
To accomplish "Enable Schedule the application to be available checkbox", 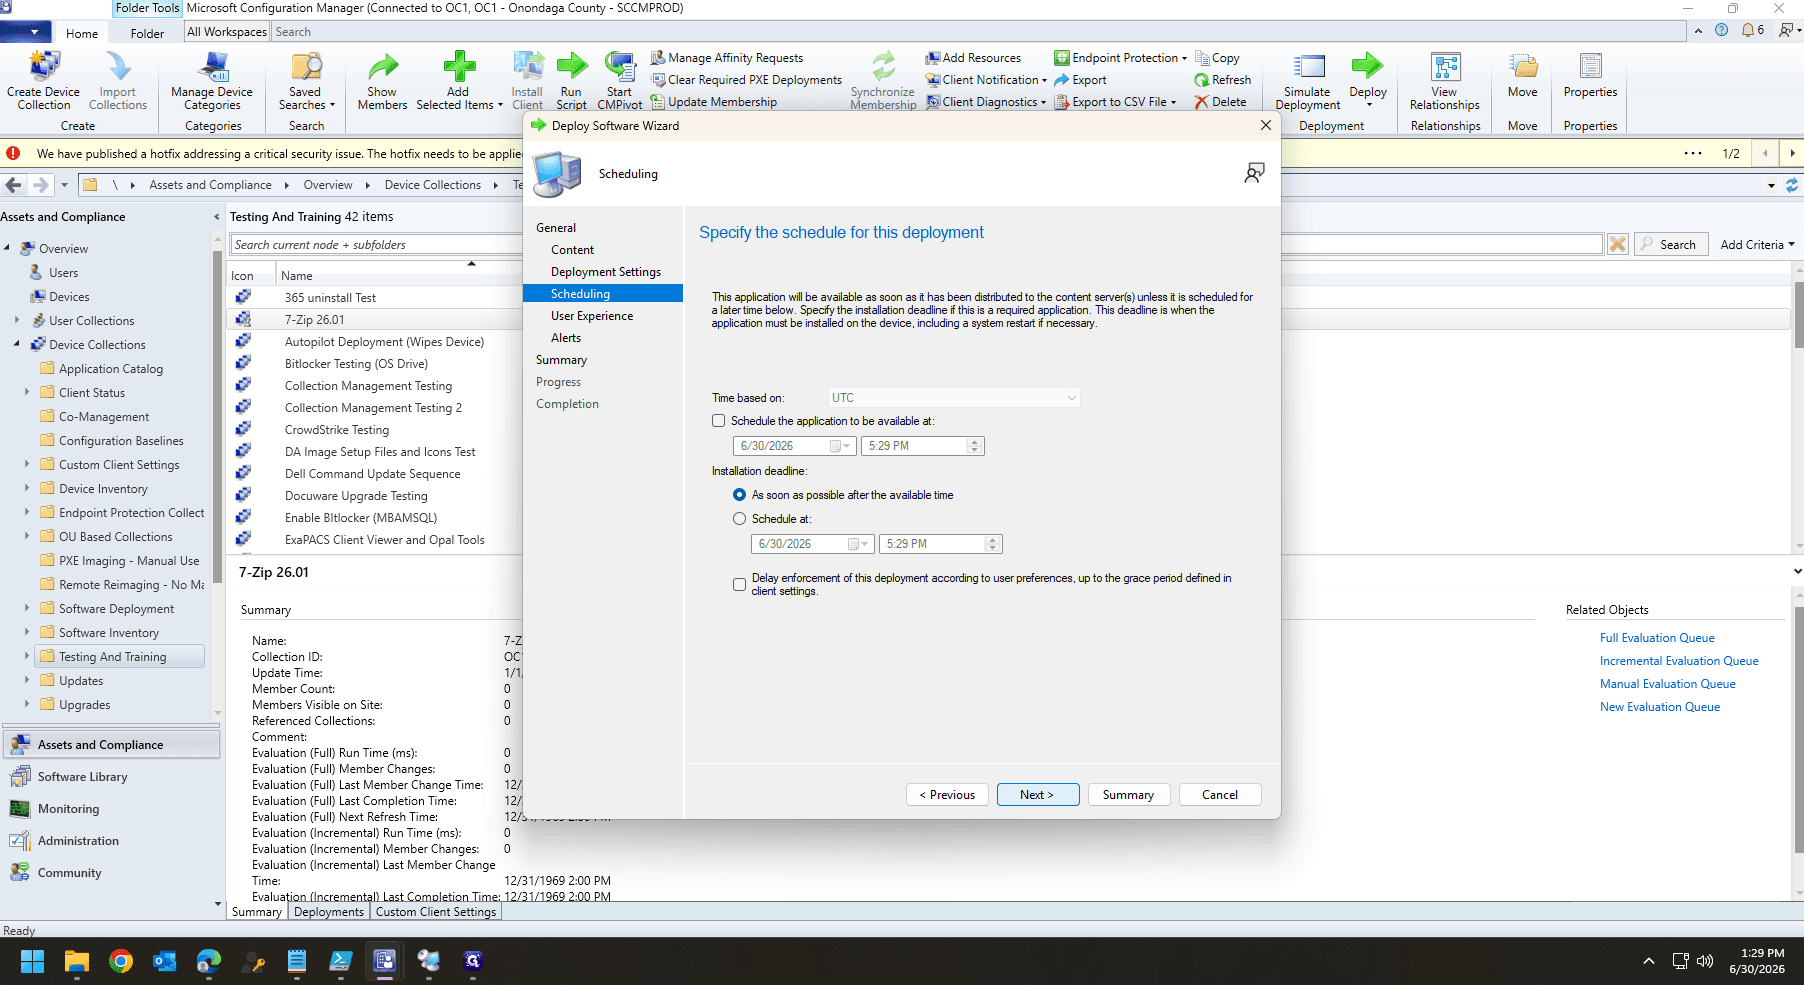I will [x=718, y=421].
